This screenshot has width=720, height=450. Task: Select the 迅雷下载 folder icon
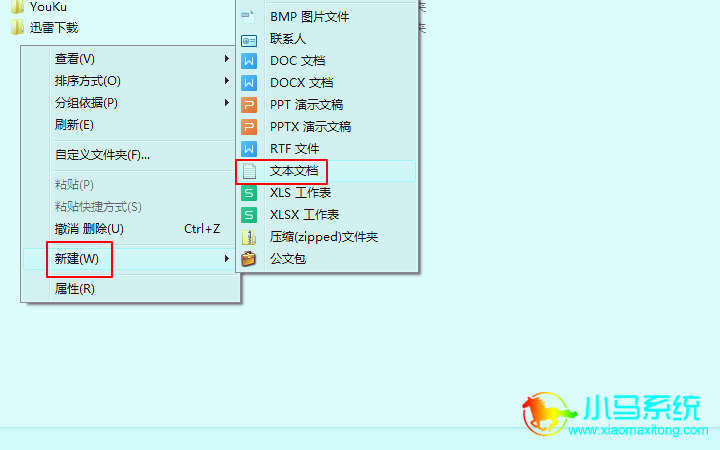(x=17, y=27)
